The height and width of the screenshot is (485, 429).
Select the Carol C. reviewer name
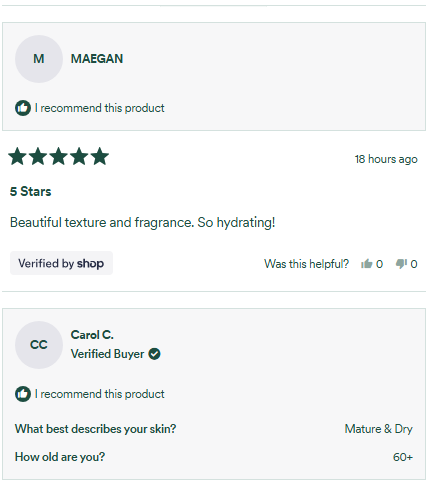pyautogui.click(x=92, y=335)
